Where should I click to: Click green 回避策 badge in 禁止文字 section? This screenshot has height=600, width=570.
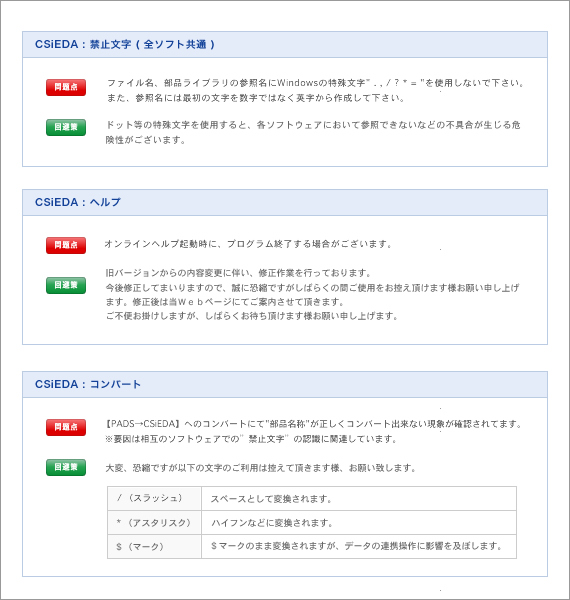(x=66, y=127)
